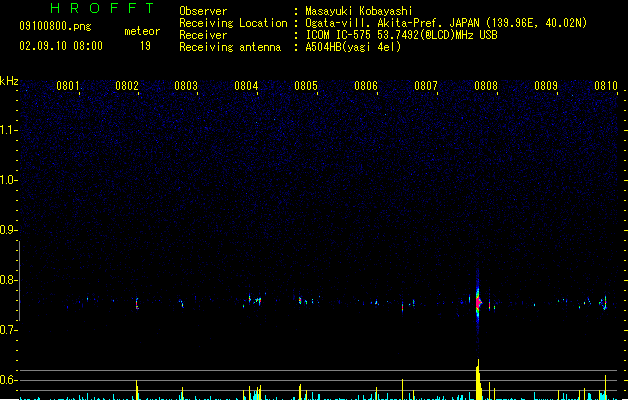Click the yellow intensity peak near 0802
Viewport: 629px width, 400px height.
(137, 390)
